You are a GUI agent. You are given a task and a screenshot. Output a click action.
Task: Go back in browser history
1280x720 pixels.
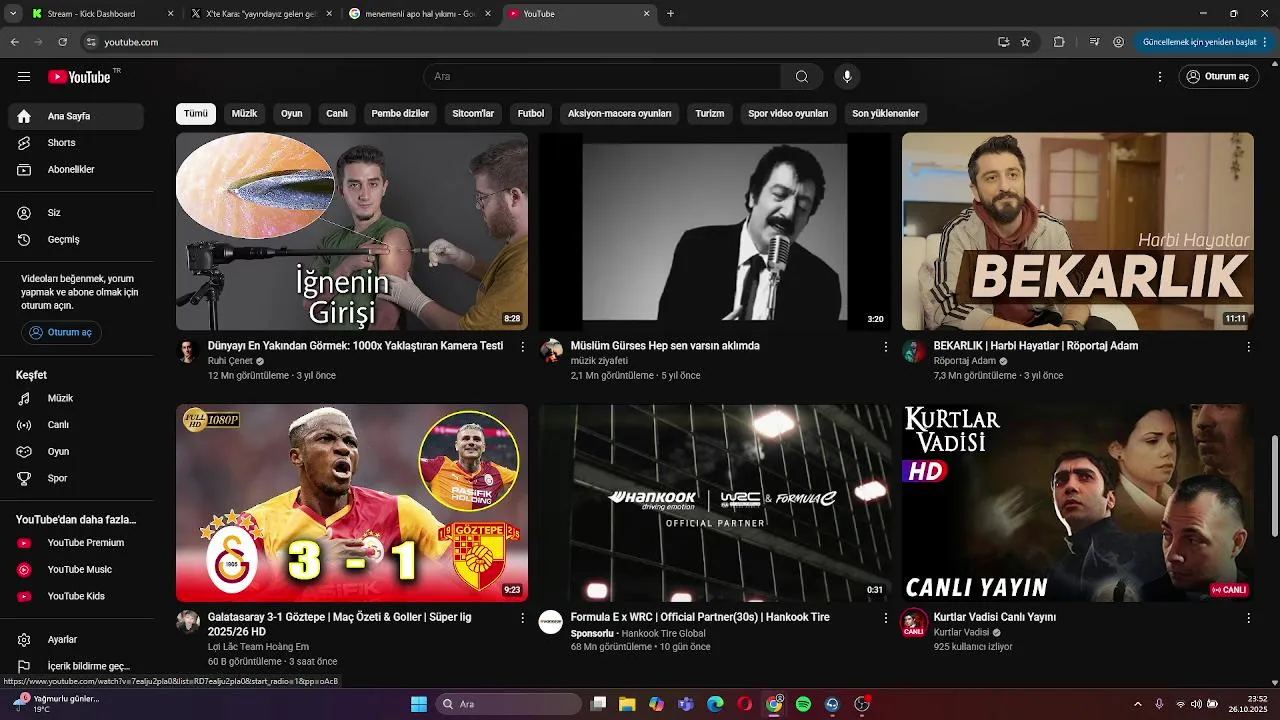tap(14, 42)
